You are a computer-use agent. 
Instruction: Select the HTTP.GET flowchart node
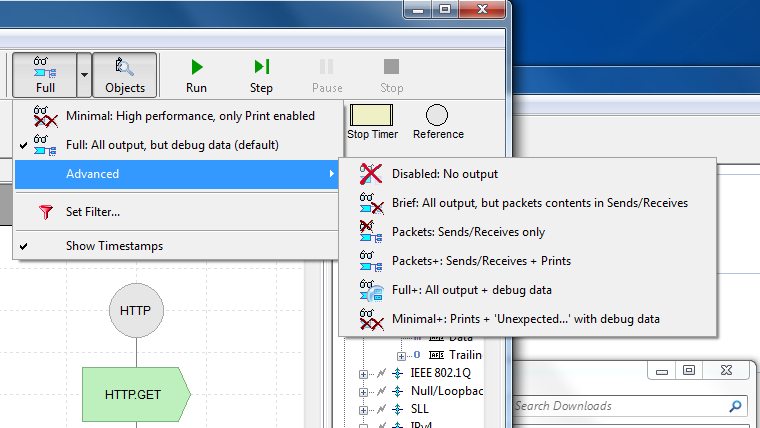pyautogui.click(x=135, y=393)
